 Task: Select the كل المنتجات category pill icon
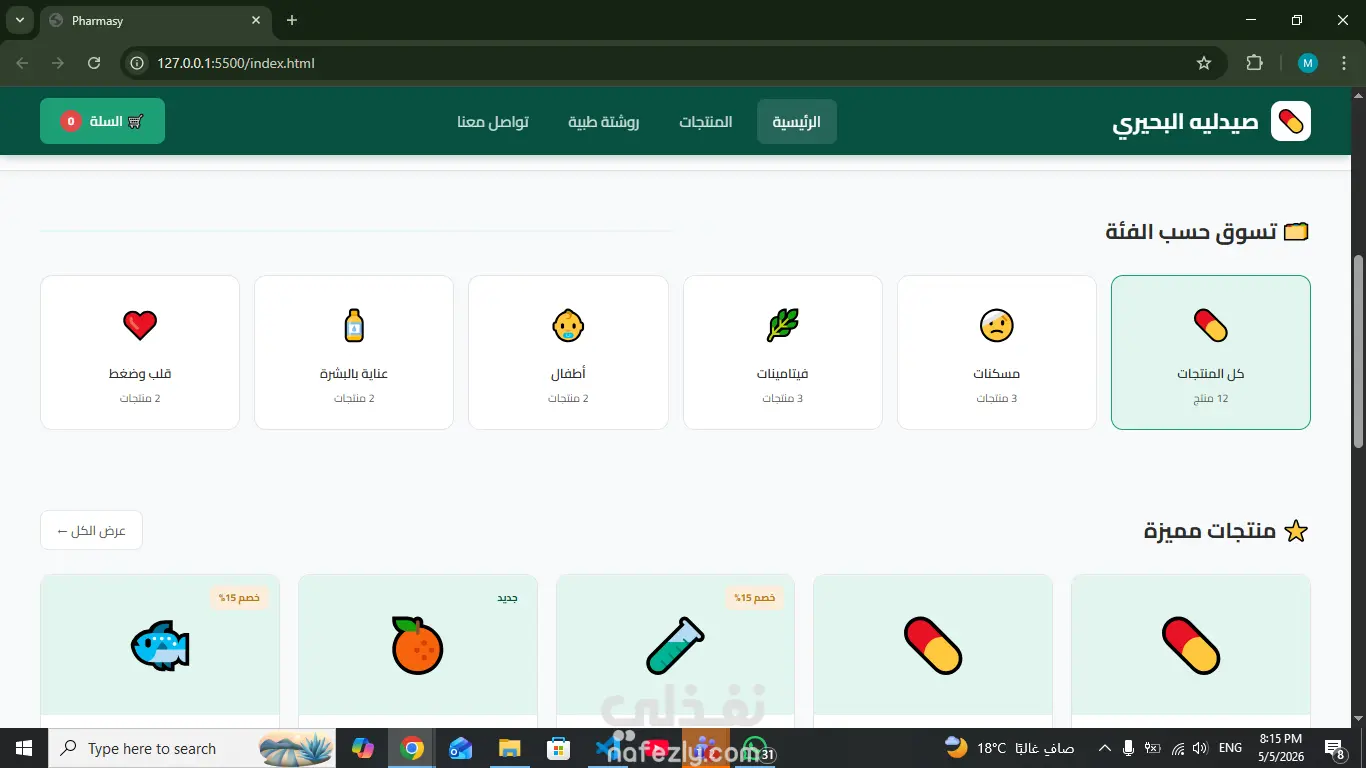(x=1211, y=325)
